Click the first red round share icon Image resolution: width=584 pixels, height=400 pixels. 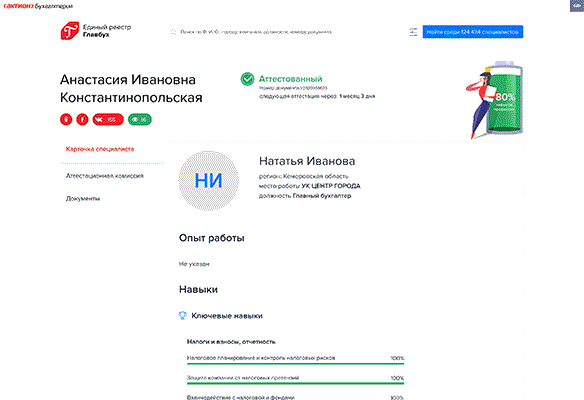[x=66, y=120]
